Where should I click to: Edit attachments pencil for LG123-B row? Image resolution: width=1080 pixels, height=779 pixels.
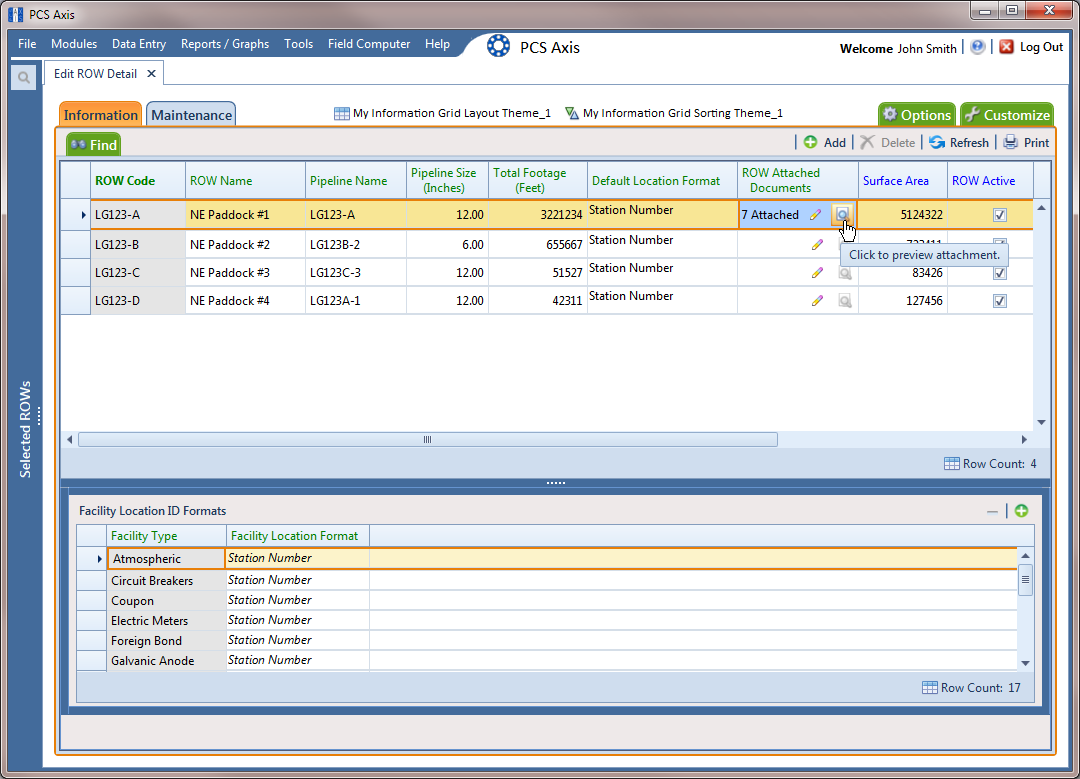tap(817, 245)
